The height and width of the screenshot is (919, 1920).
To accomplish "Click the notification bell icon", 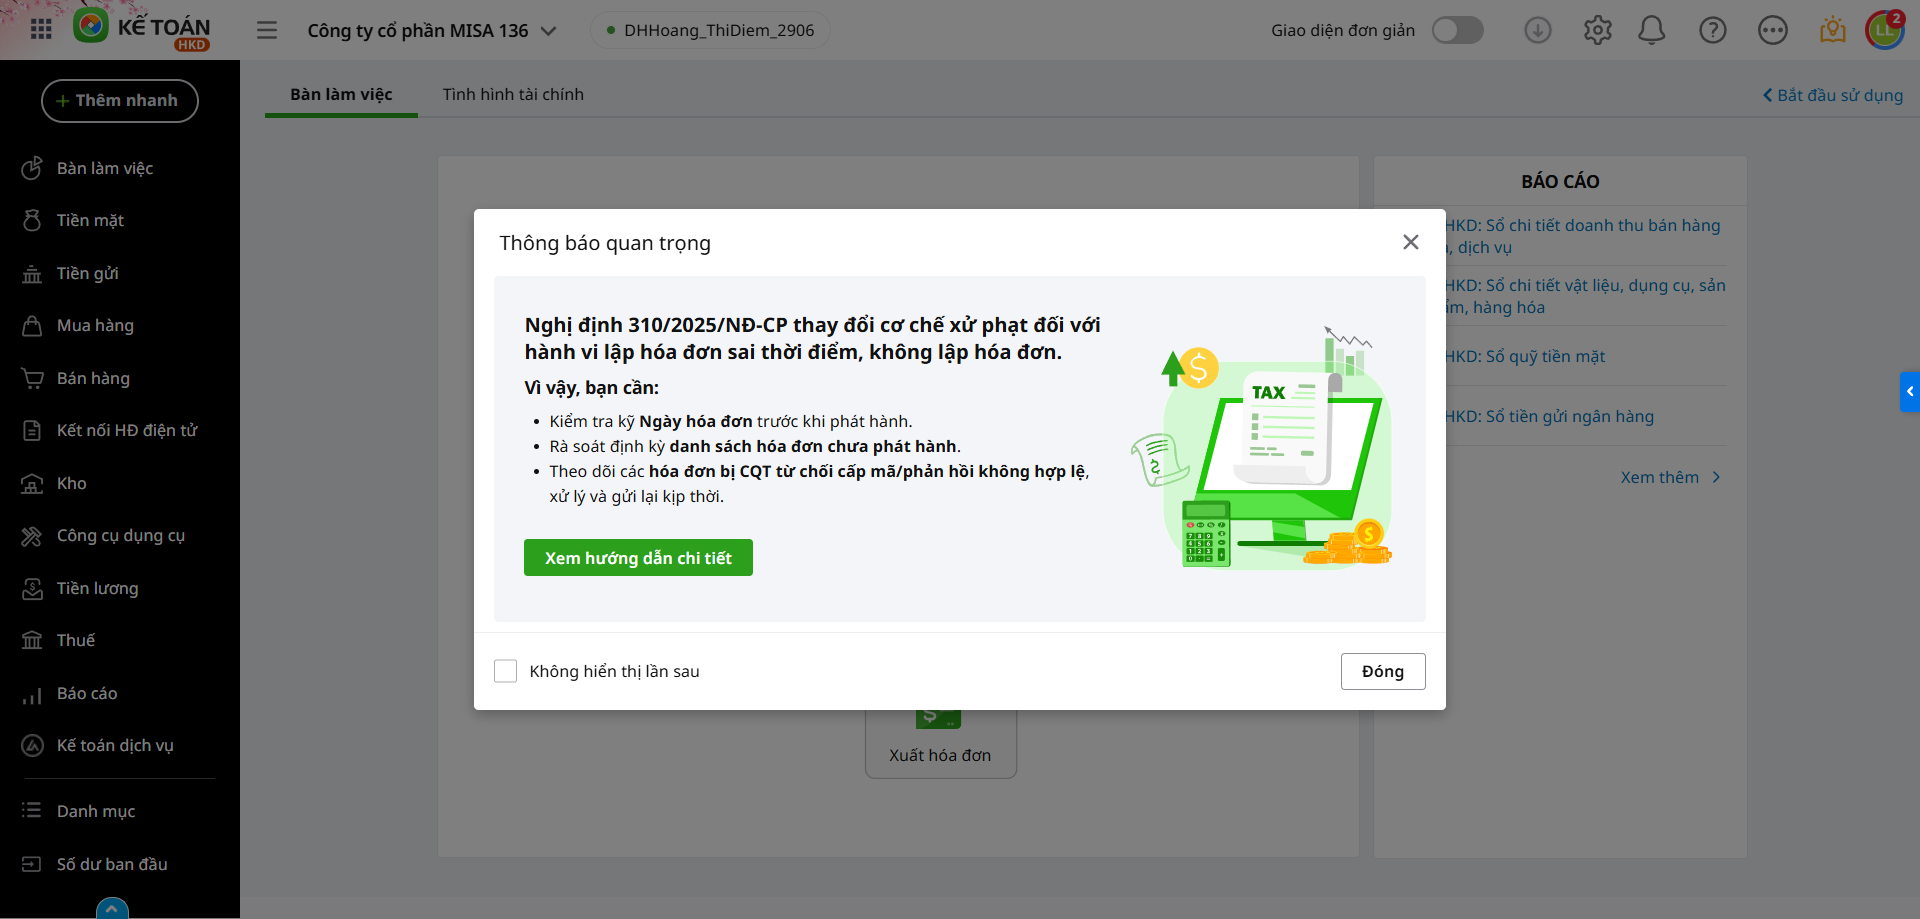I will click(1651, 31).
